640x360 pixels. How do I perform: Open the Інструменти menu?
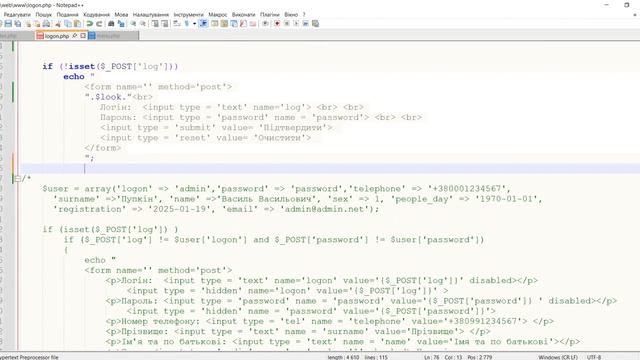[189, 15]
